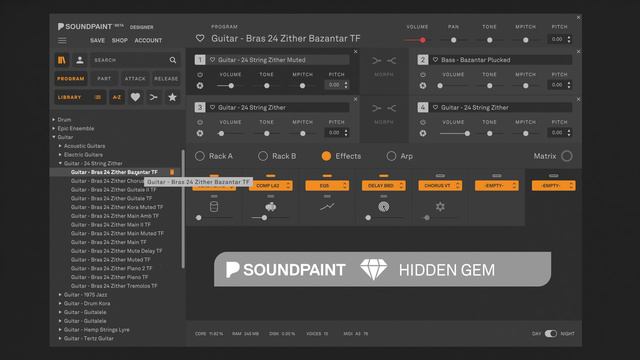Open the settings gear for part 1
640x360 pixels.
(x=200, y=86)
